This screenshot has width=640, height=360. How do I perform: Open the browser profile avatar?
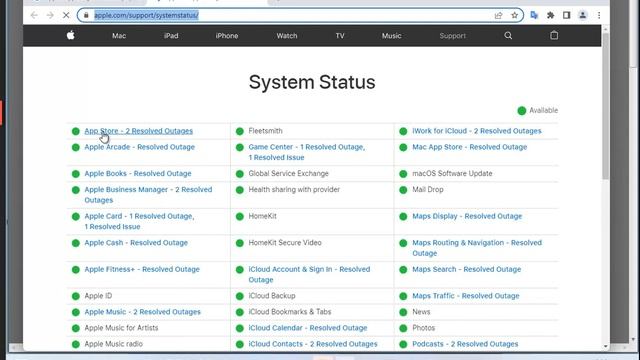click(582, 16)
